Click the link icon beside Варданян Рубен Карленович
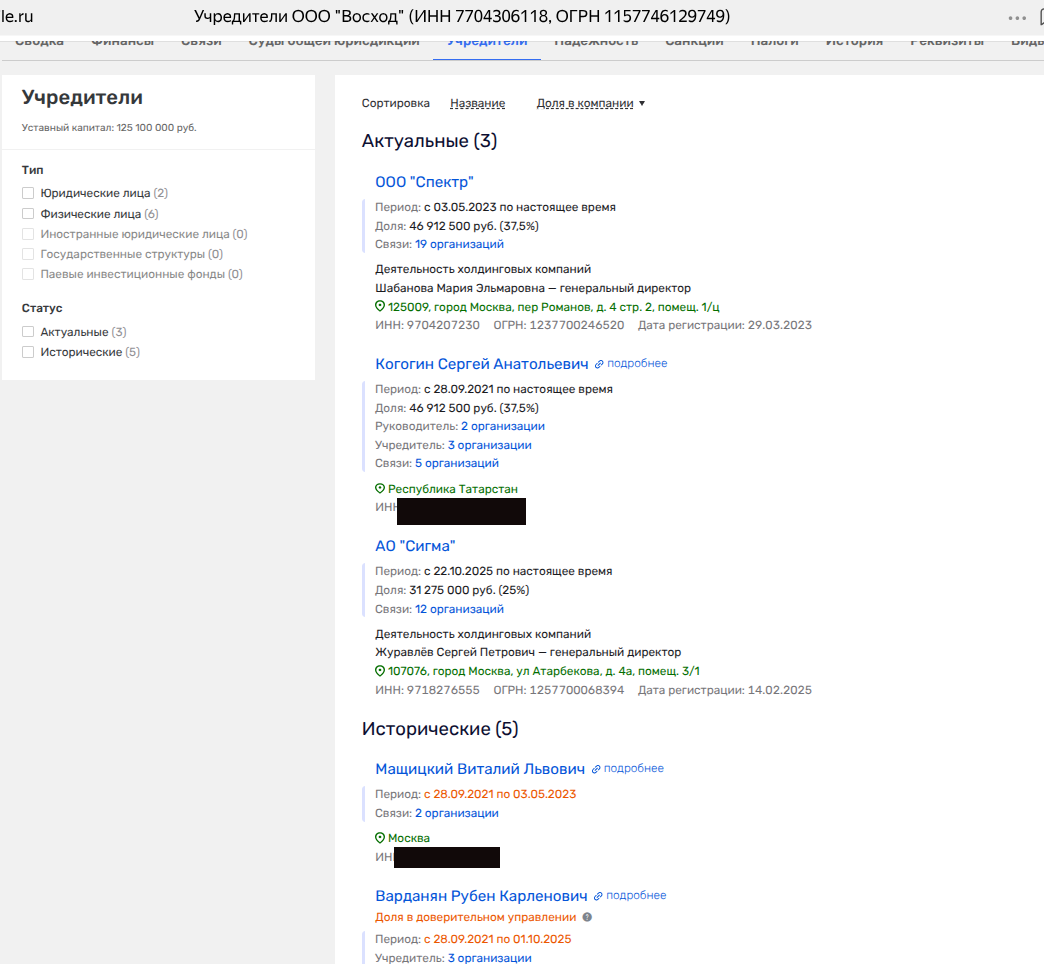 click(x=598, y=896)
